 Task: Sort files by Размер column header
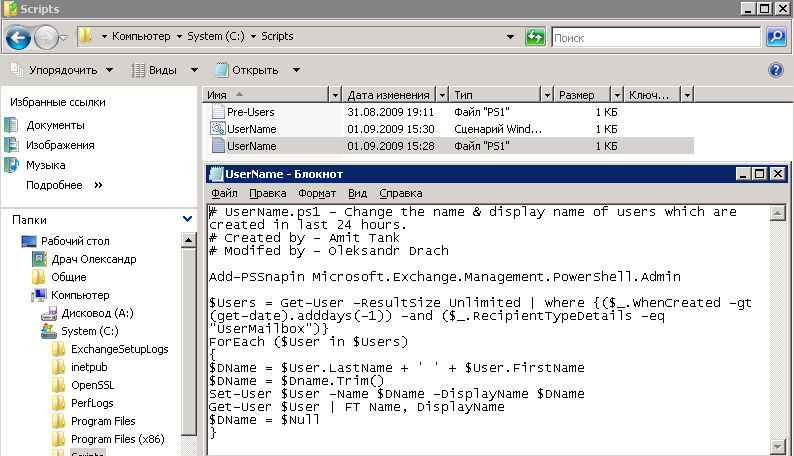click(582, 95)
